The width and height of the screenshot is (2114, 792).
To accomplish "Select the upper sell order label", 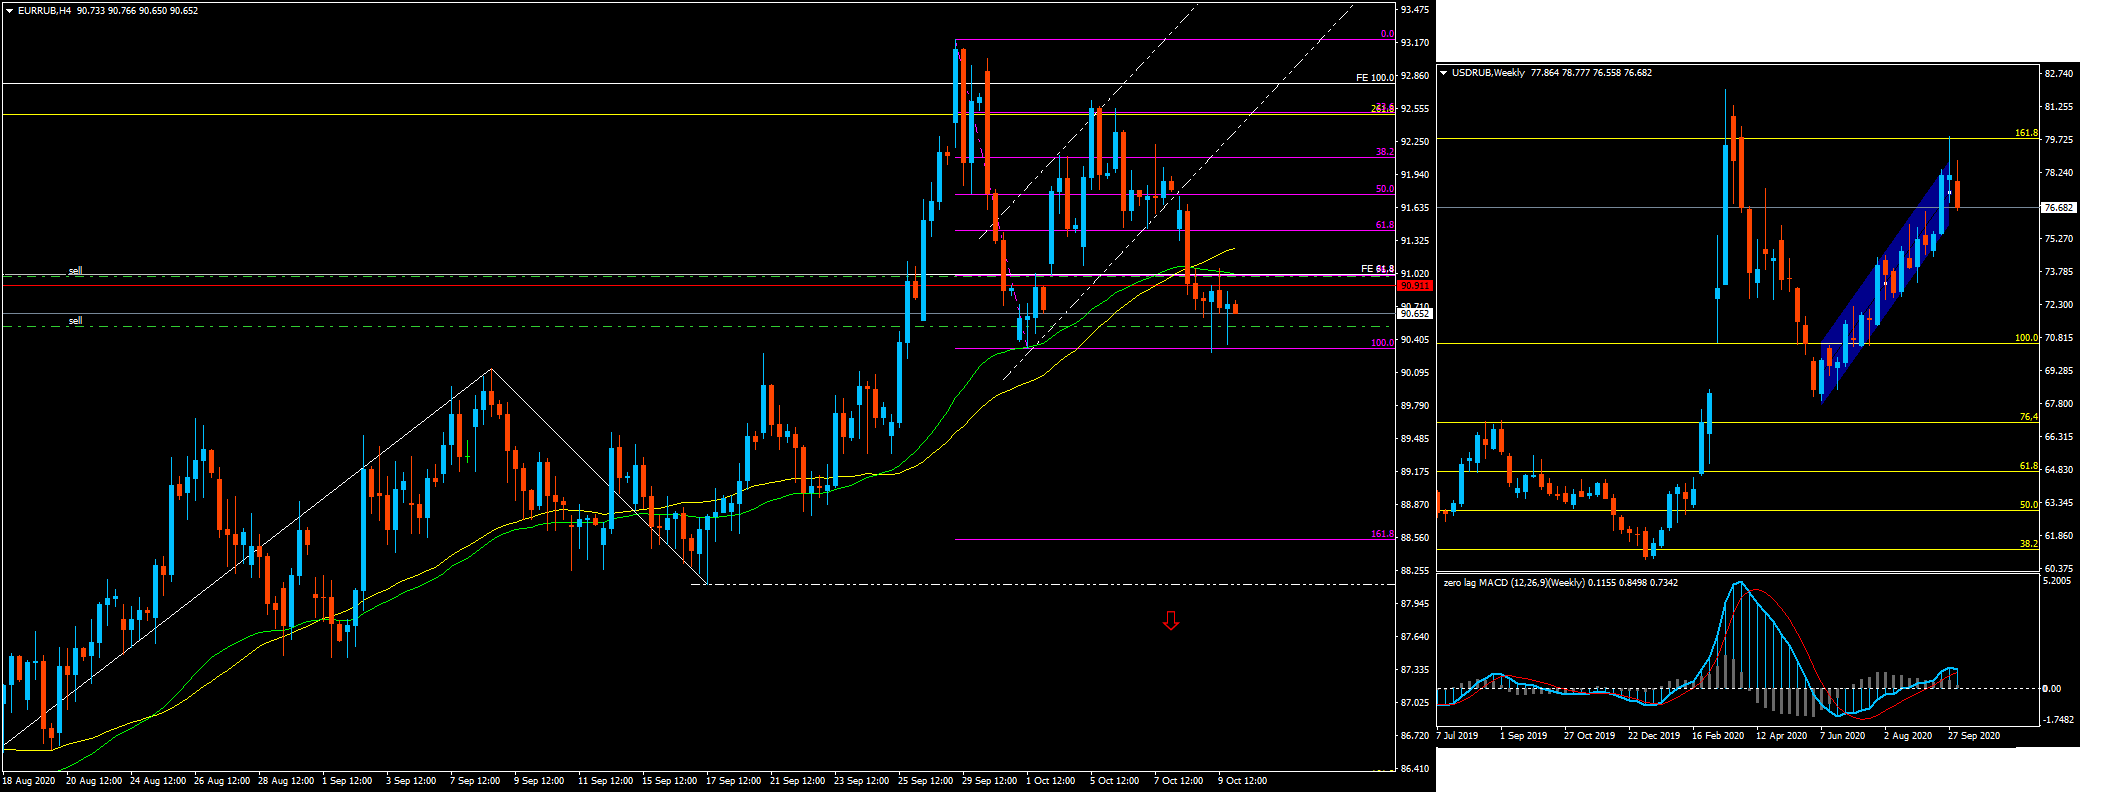I will [x=75, y=271].
